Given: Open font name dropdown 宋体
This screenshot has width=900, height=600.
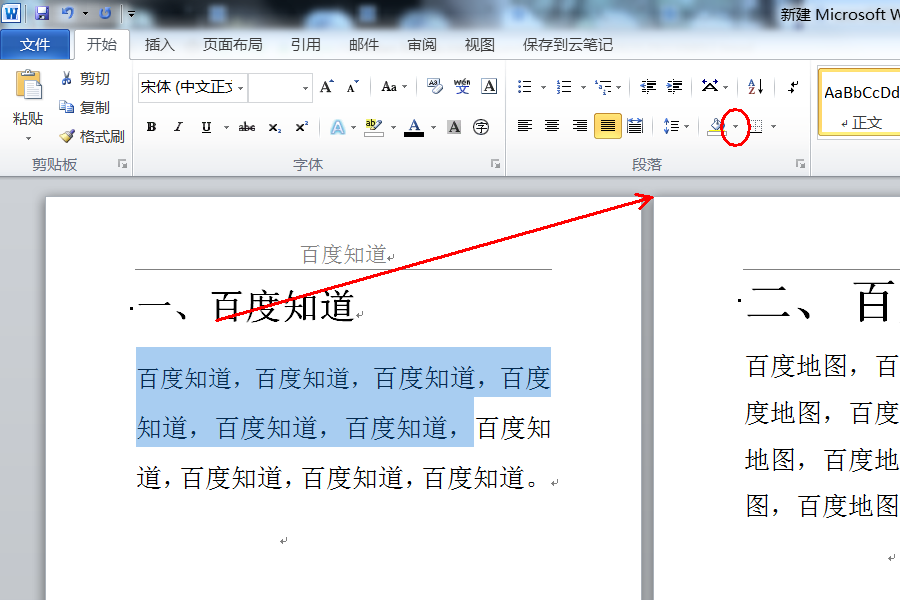Looking at the screenshot, I should (240, 88).
